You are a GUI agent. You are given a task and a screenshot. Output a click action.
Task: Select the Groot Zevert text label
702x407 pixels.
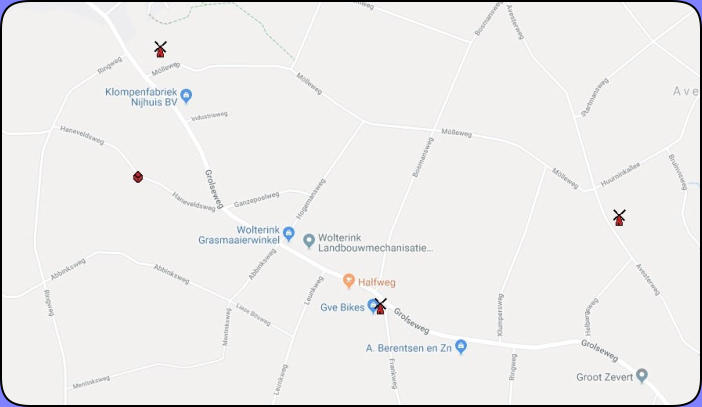tap(604, 377)
